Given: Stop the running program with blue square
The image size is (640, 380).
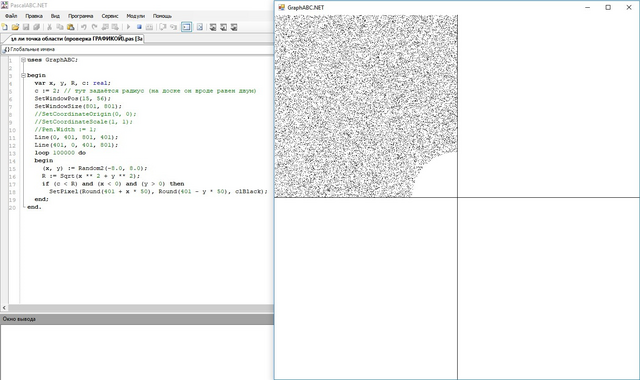Looking at the screenshot, I should tap(139, 27).
